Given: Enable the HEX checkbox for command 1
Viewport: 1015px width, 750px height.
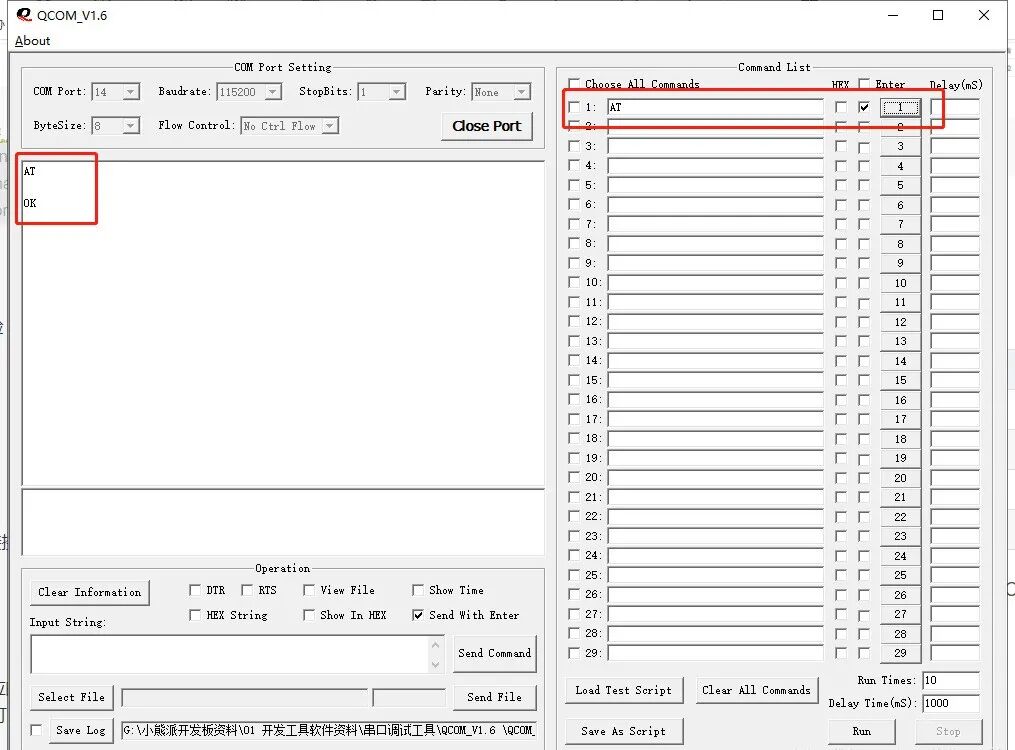Looking at the screenshot, I should [x=840, y=107].
